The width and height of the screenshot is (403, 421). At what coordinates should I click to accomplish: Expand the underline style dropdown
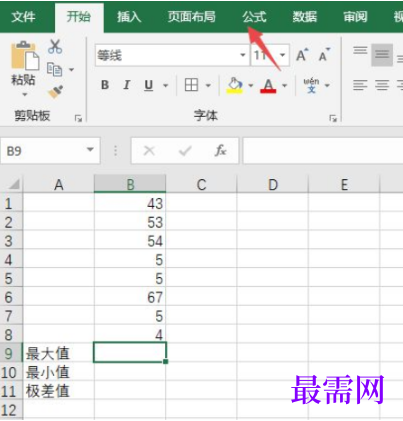coord(165,86)
